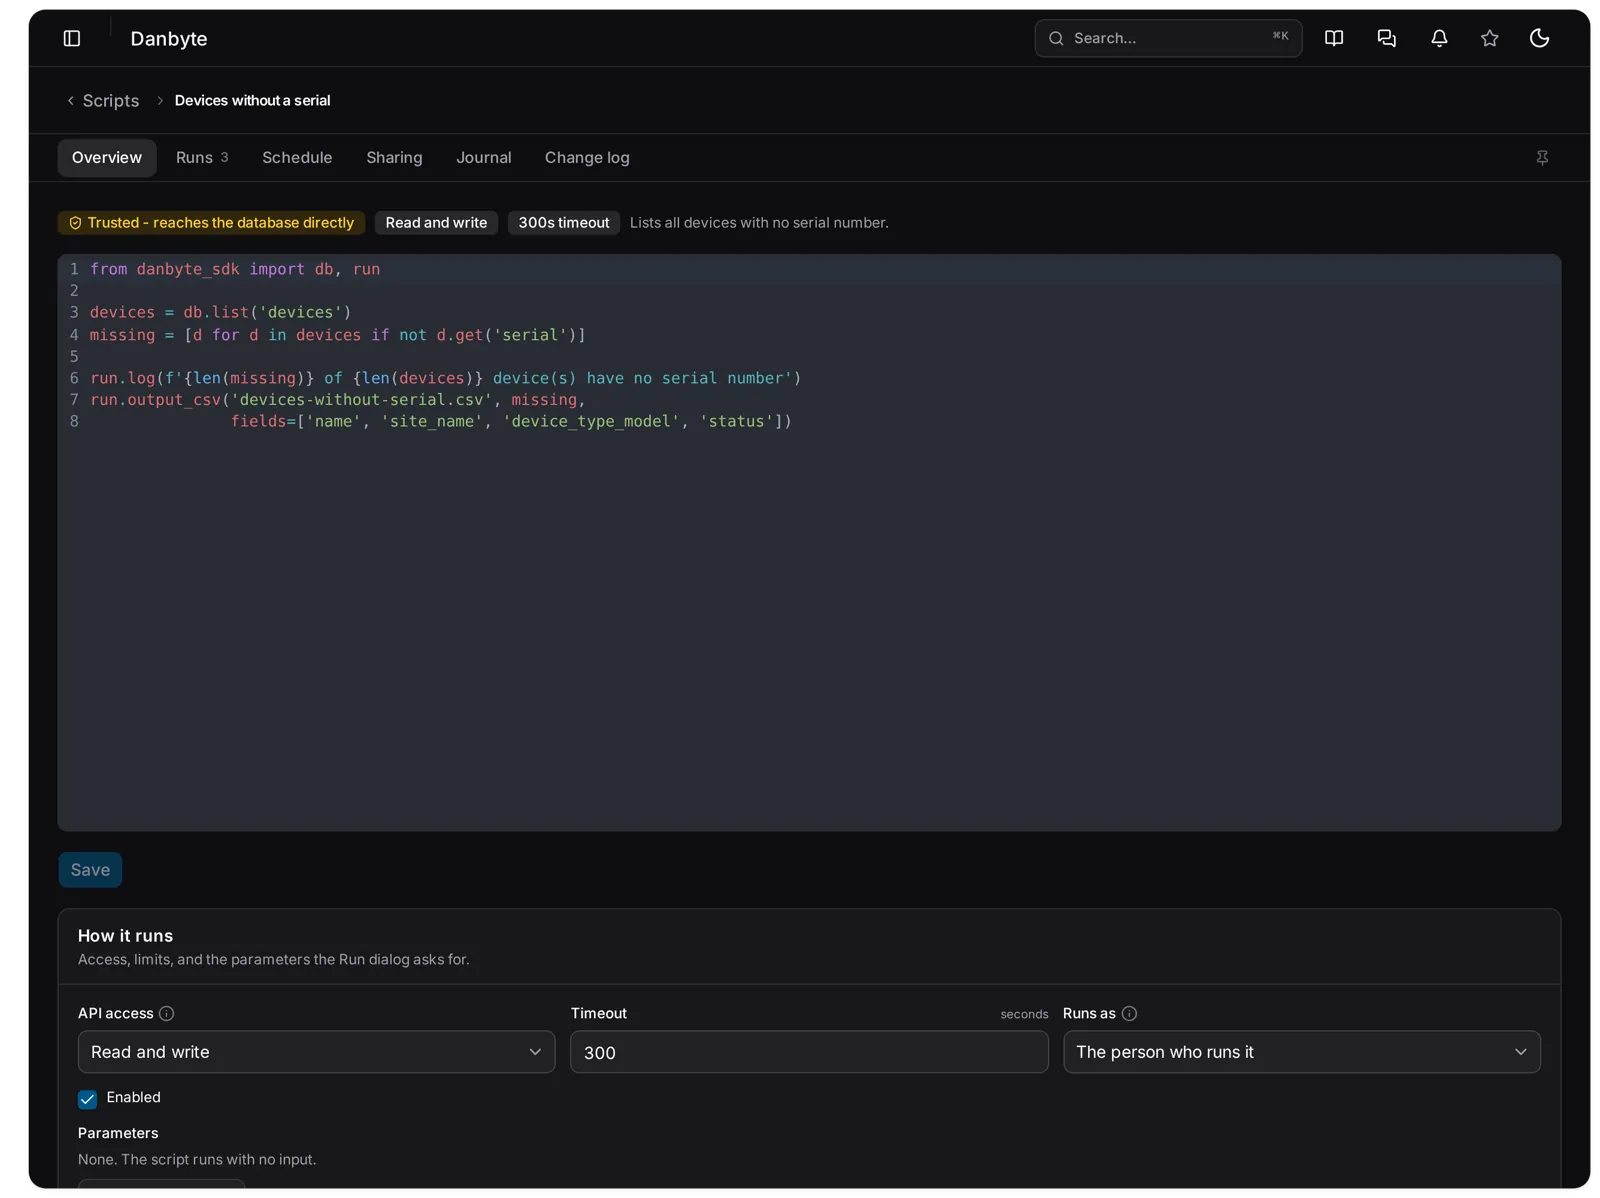This screenshot has width=1600, height=1198.
Task: Click the Enabled label text
Action: click(134, 1097)
